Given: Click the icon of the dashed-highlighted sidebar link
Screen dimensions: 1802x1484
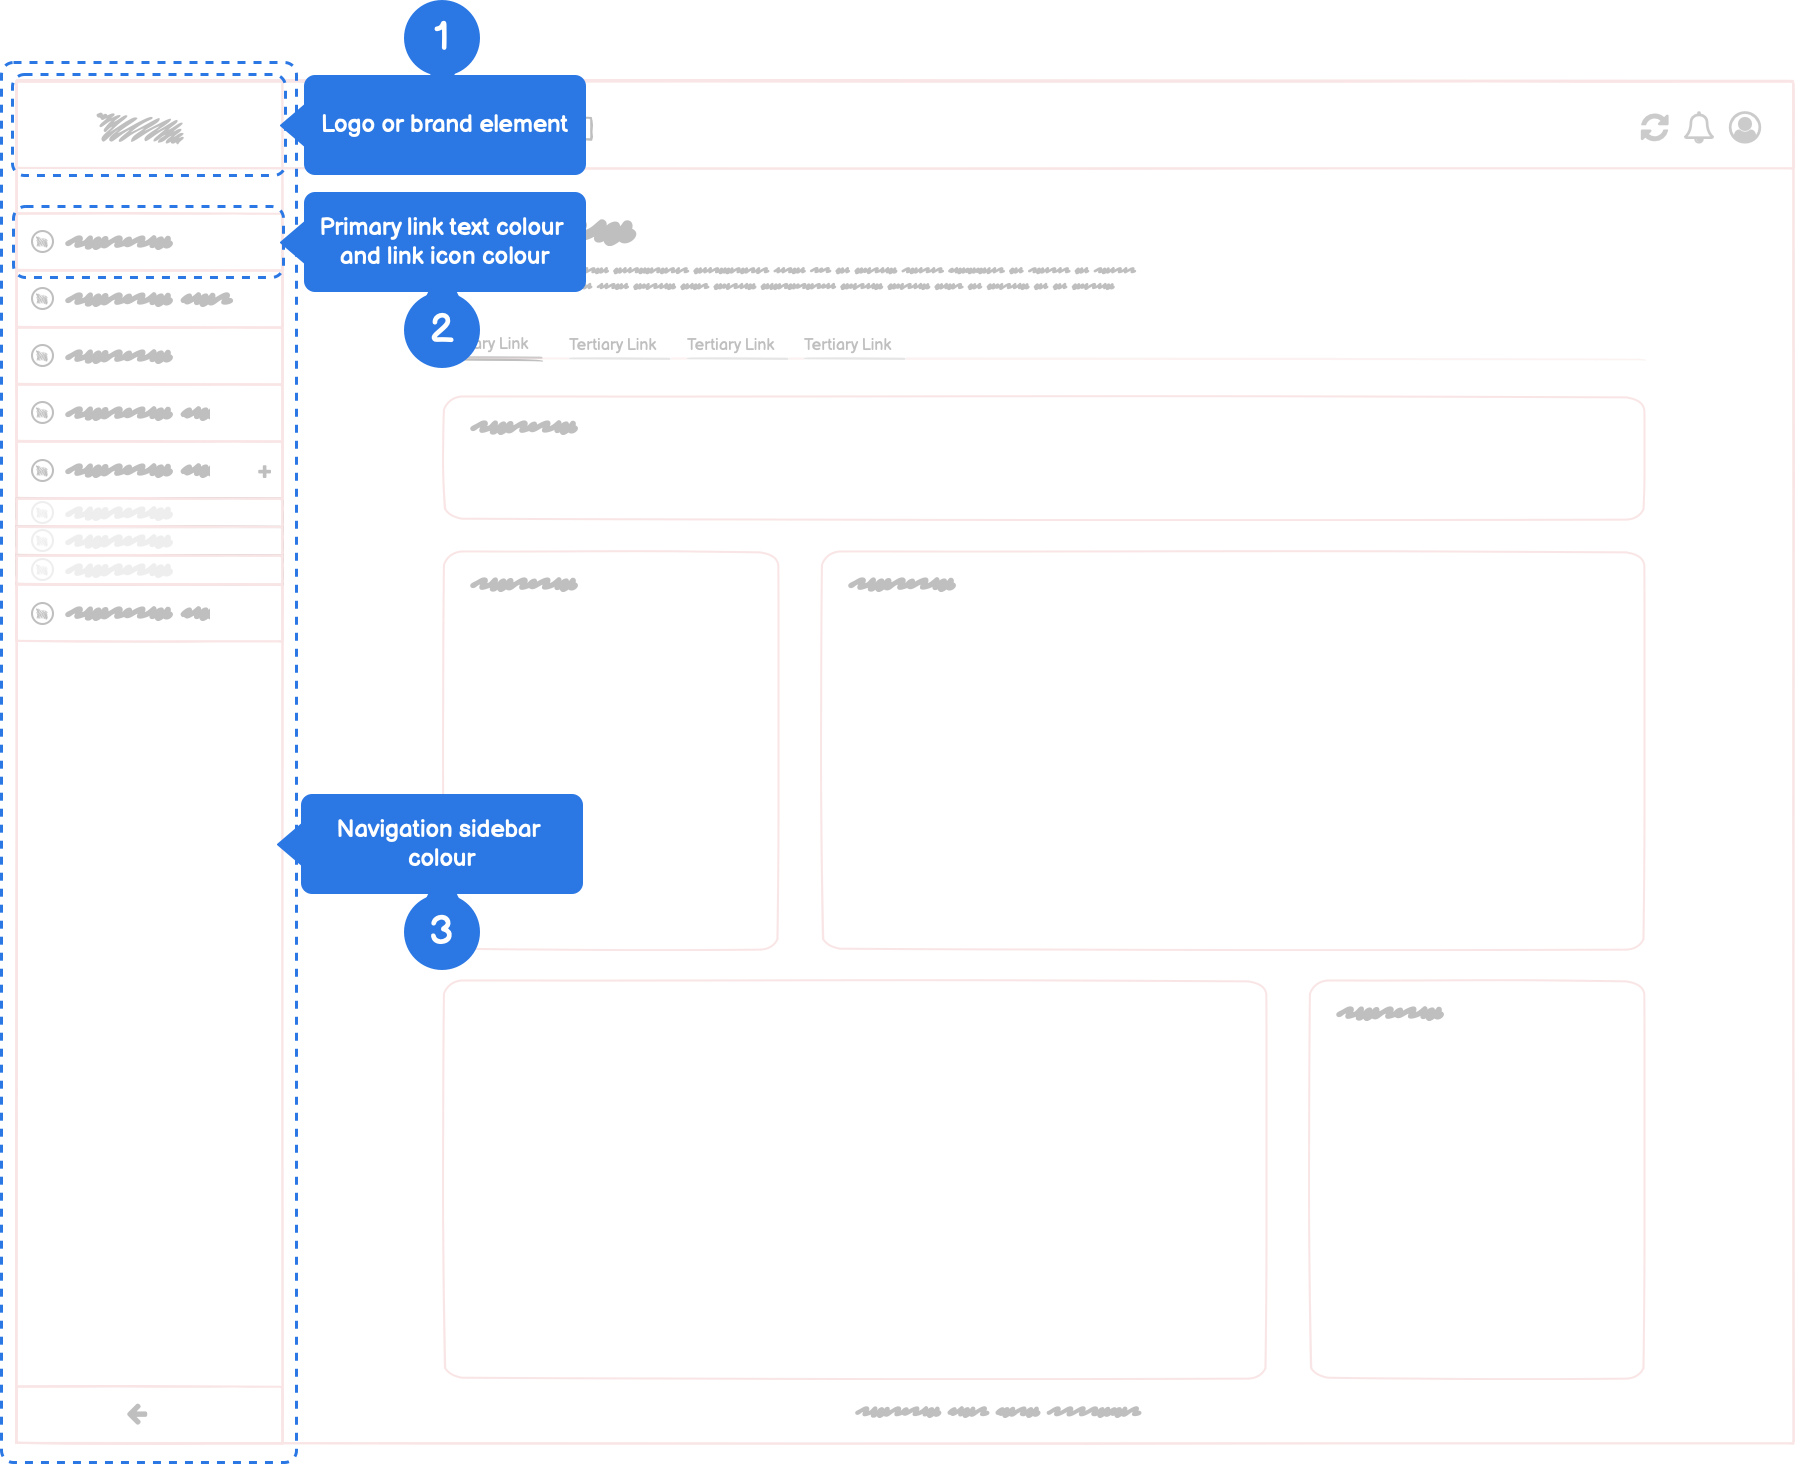Looking at the screenshot, I should point(42,242).
